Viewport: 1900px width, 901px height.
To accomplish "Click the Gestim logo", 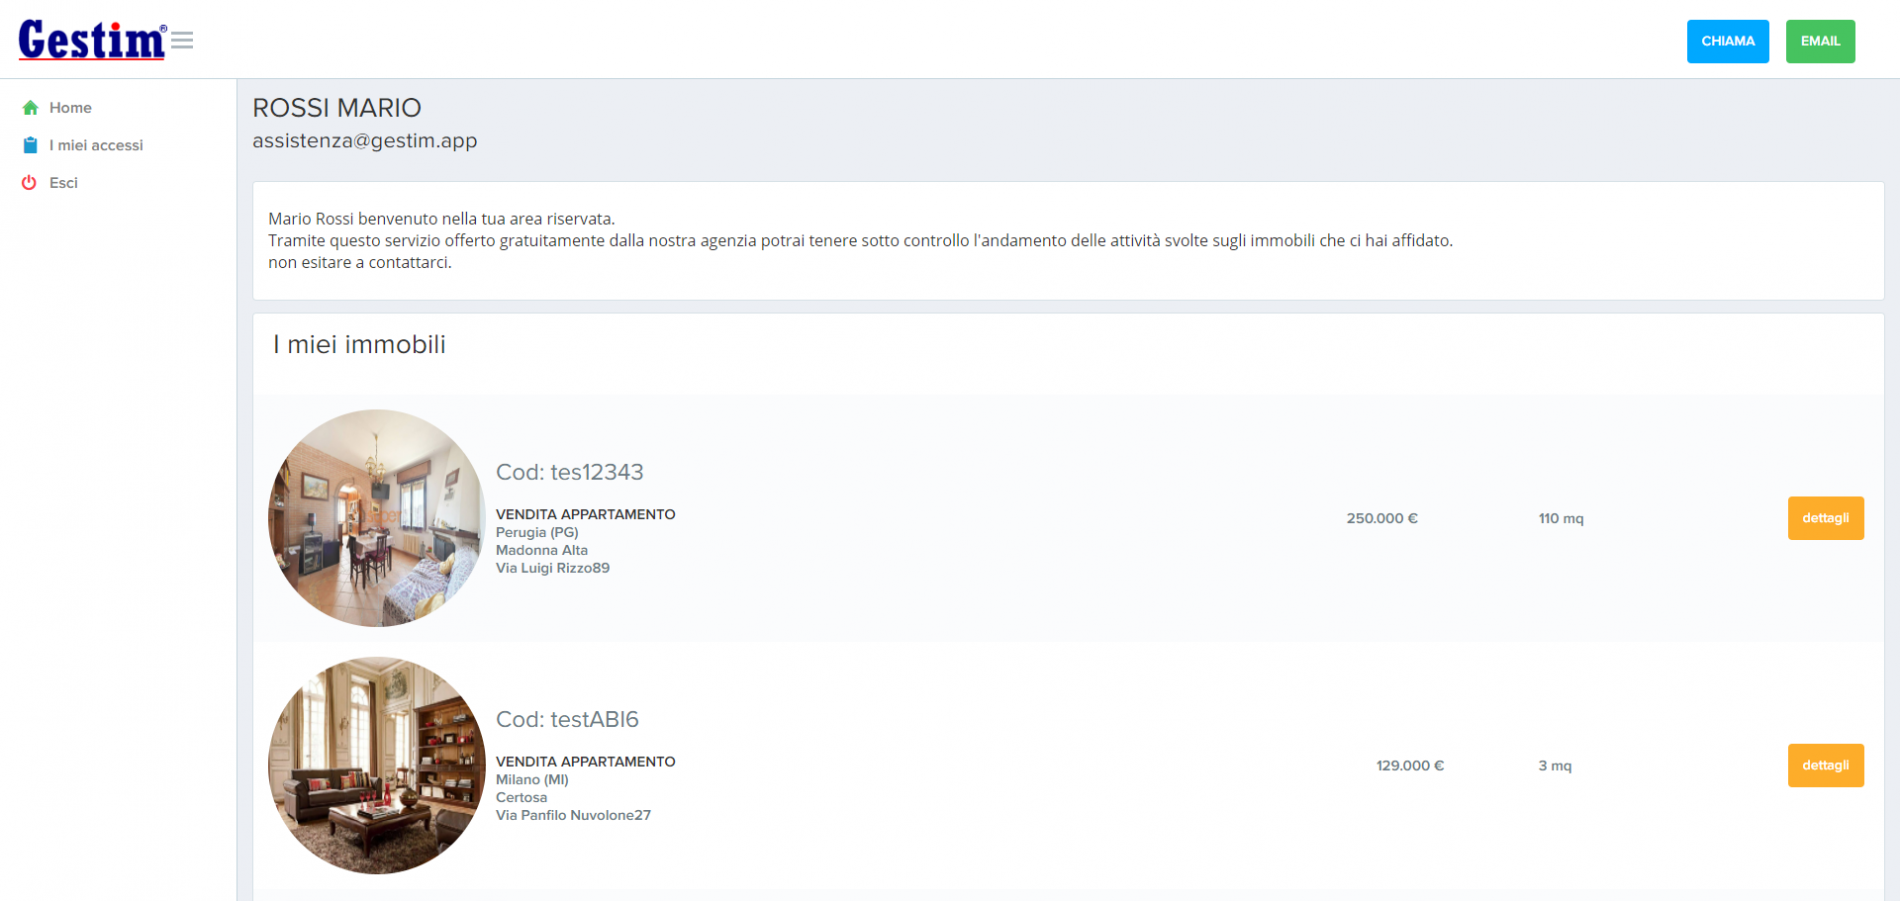I will (92, 40).
